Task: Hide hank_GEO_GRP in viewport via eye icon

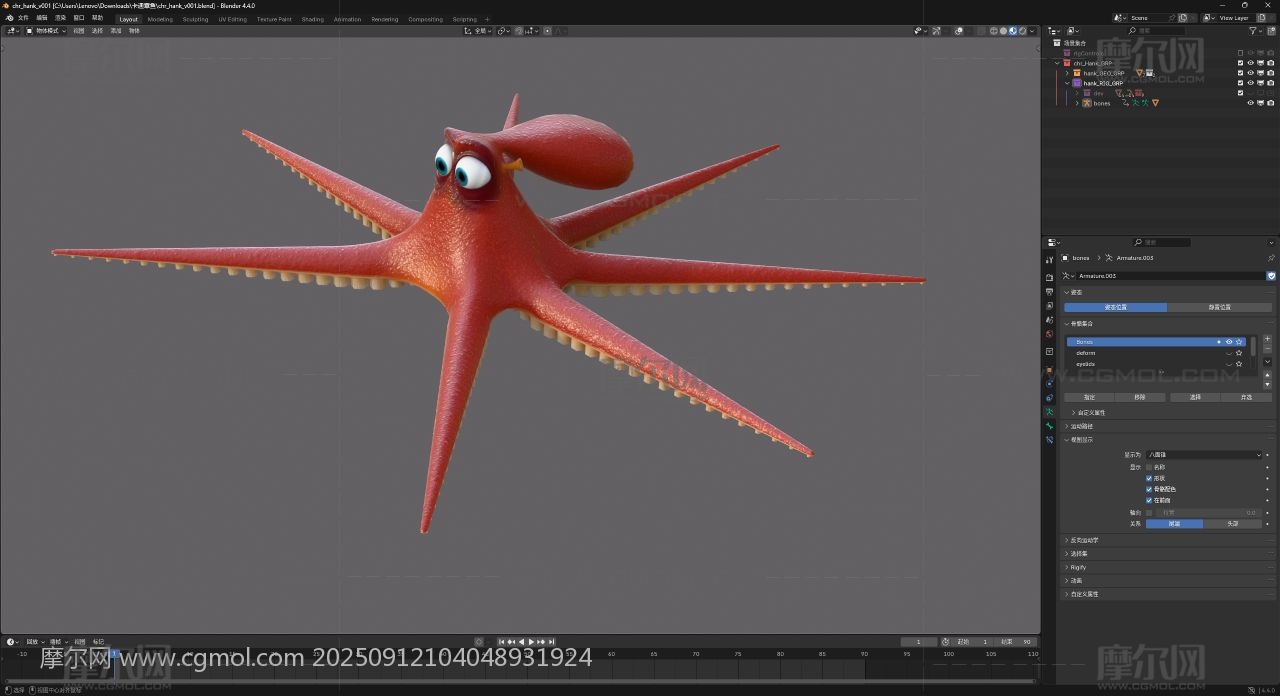Action: click(1250, 73)
